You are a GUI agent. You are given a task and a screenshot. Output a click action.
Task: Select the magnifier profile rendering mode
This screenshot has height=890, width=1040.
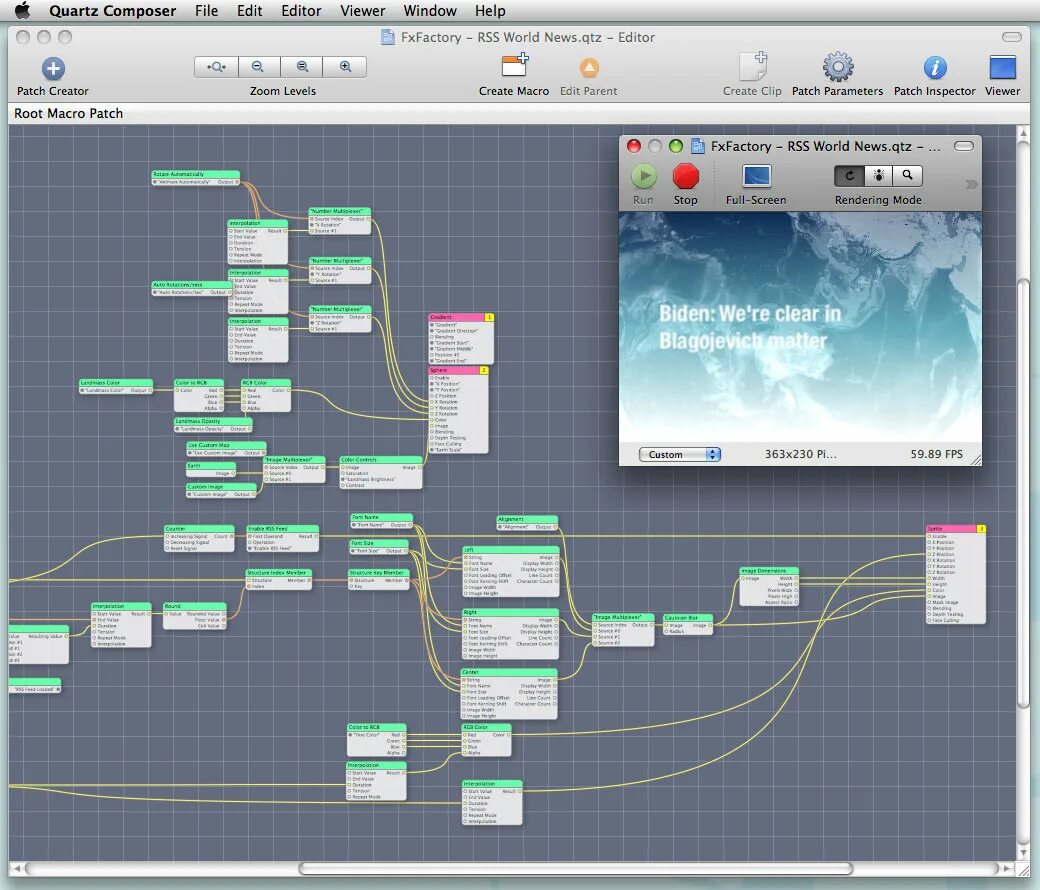coord(907,176)
